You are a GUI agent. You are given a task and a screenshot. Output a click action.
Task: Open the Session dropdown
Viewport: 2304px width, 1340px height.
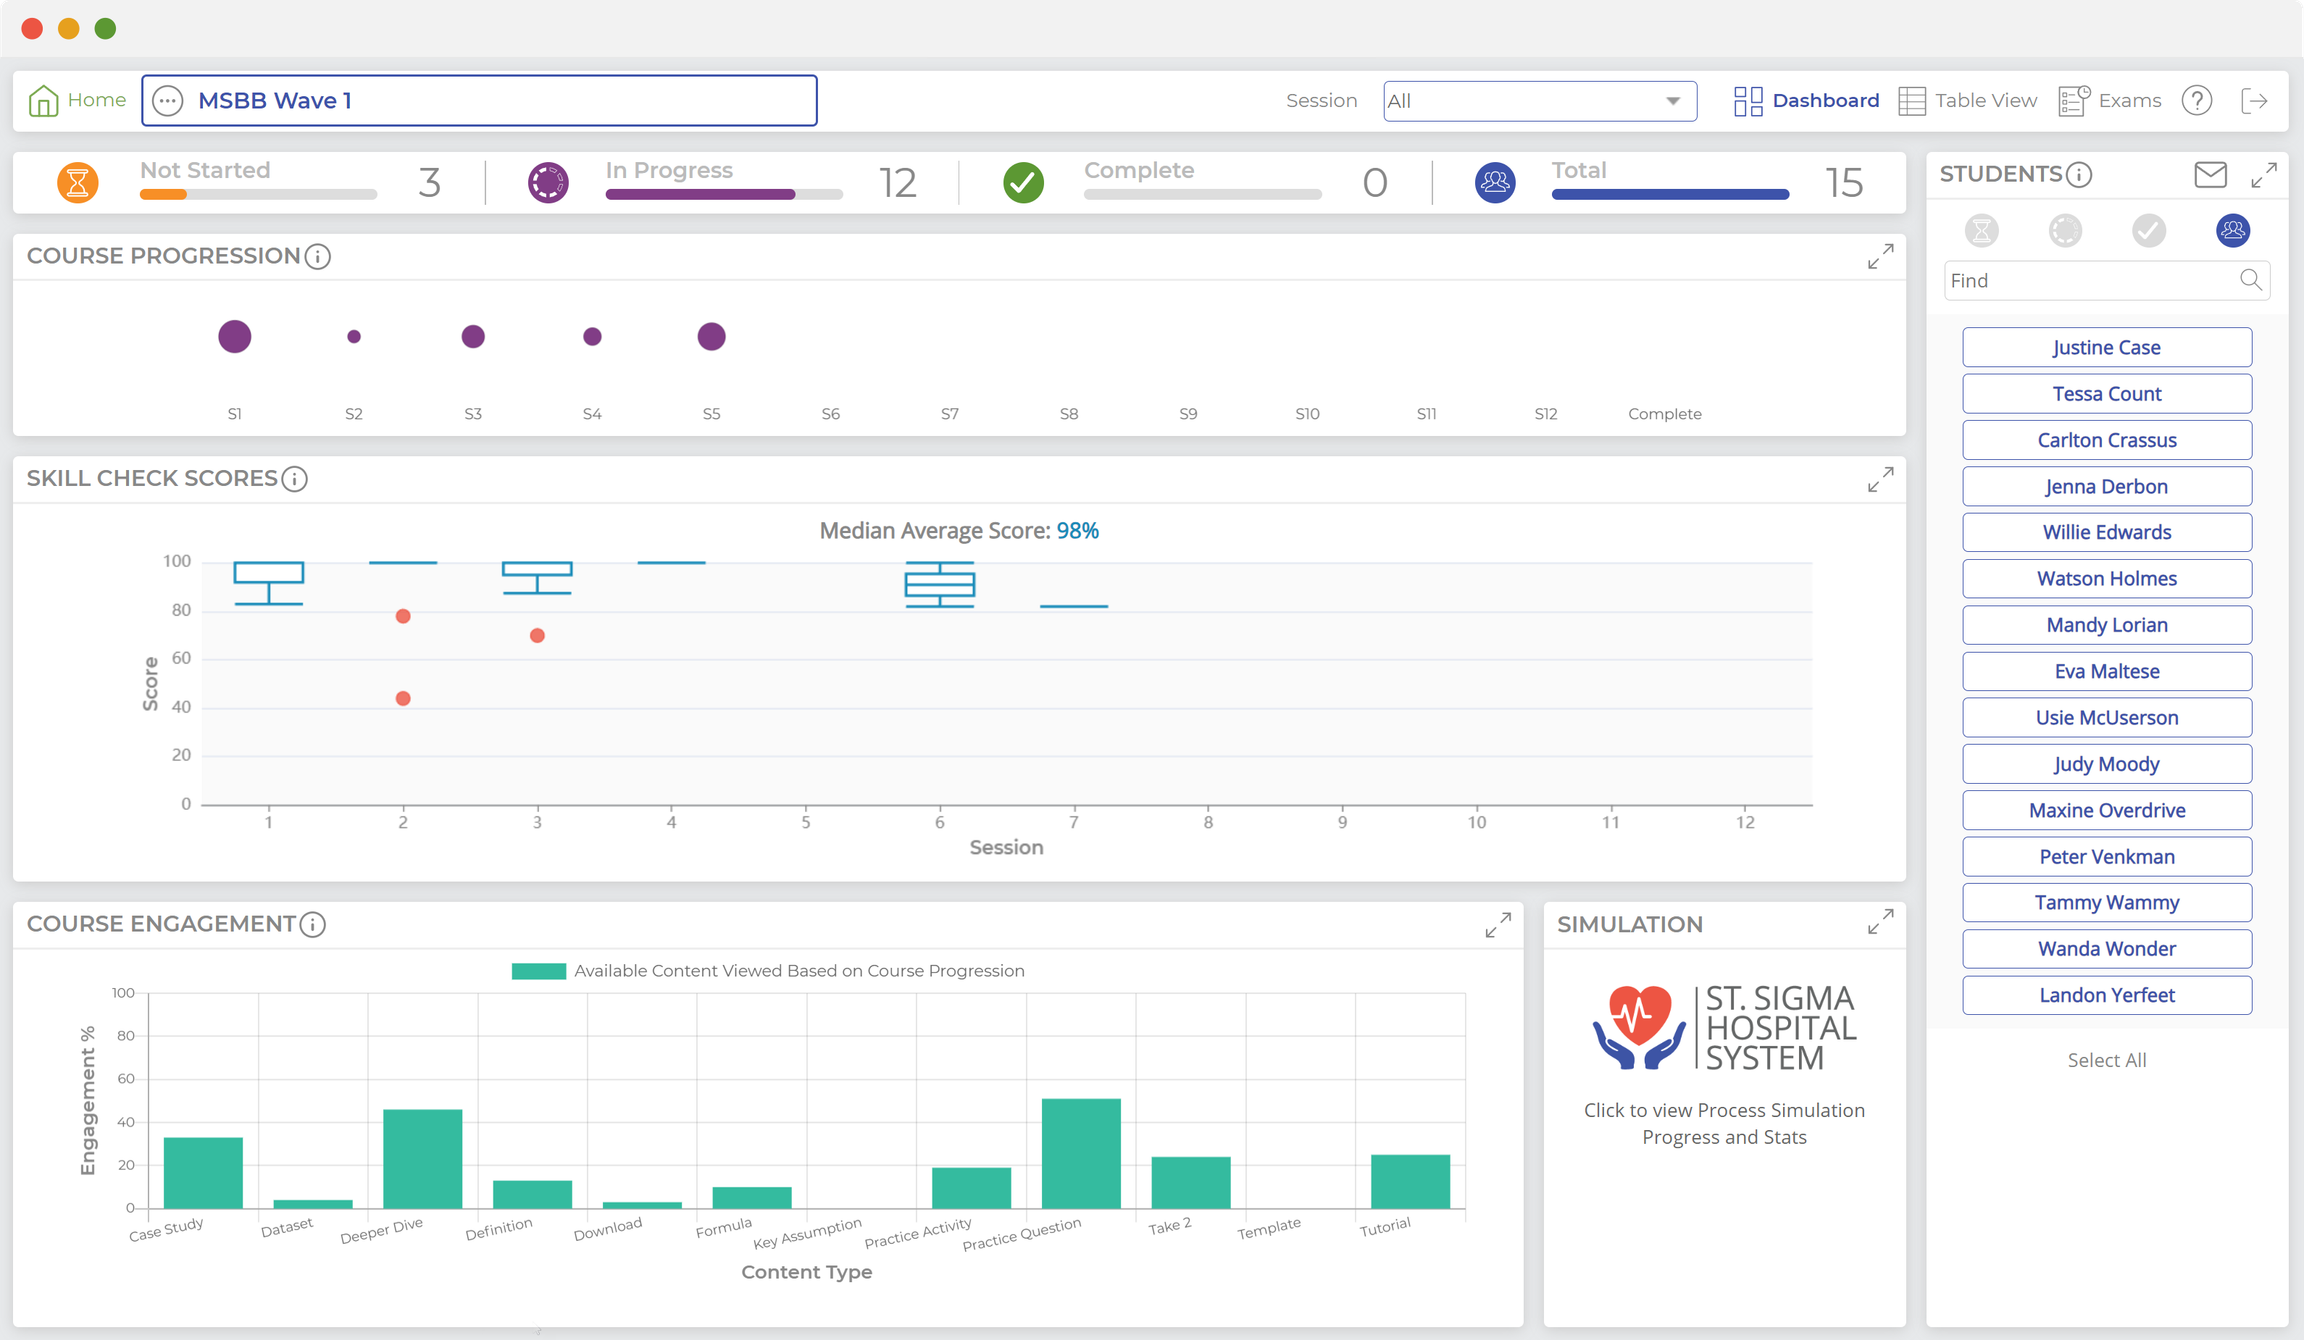coord(1539,101)
